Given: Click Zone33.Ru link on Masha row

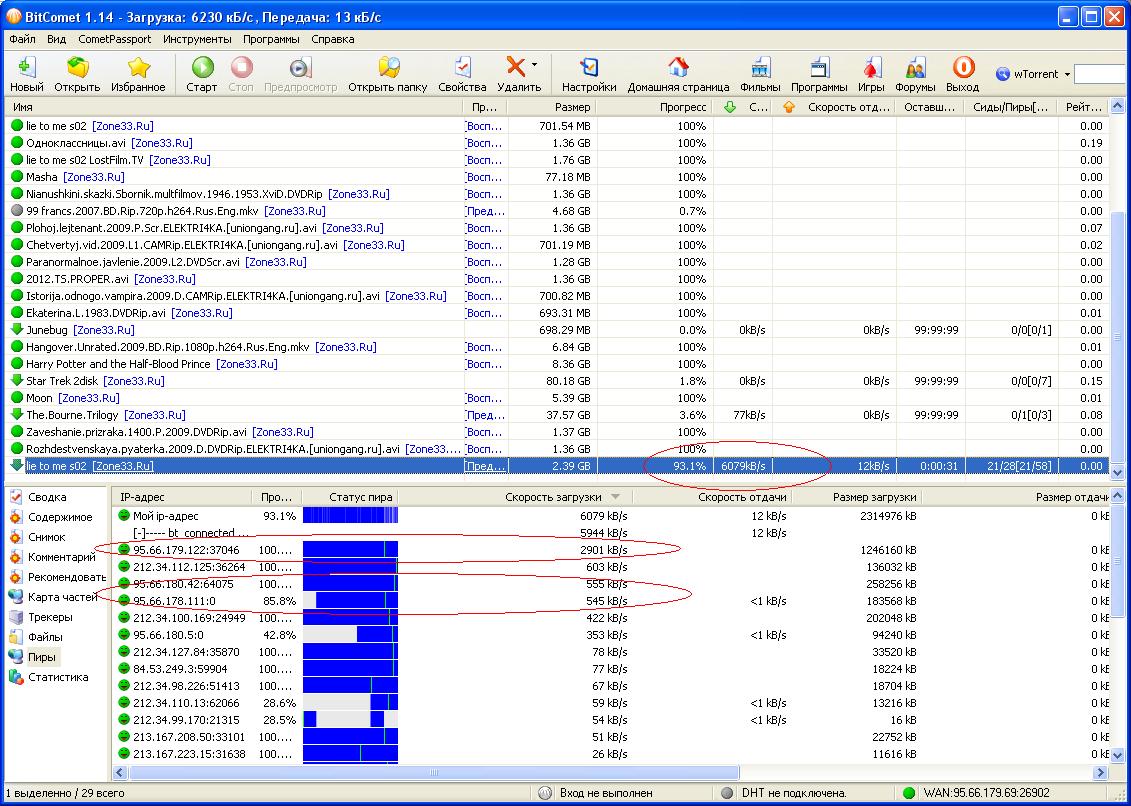Looking at the screenshot, I should click(x=94, y=177).
